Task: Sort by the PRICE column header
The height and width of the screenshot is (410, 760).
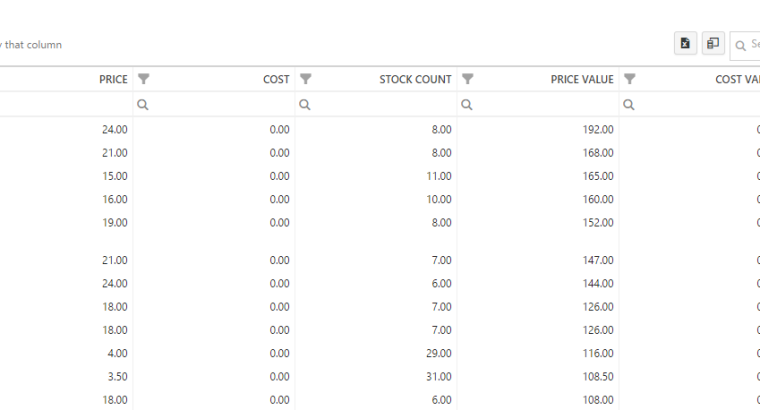Action: (x=113, y=79)
